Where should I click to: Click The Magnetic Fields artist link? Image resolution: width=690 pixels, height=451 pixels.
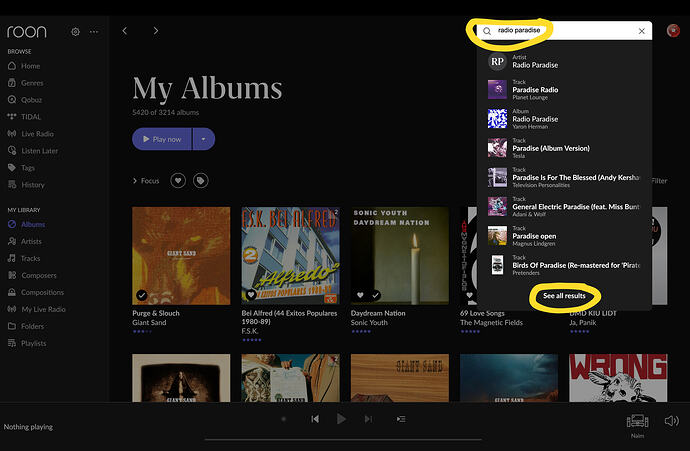pos(491,323)
